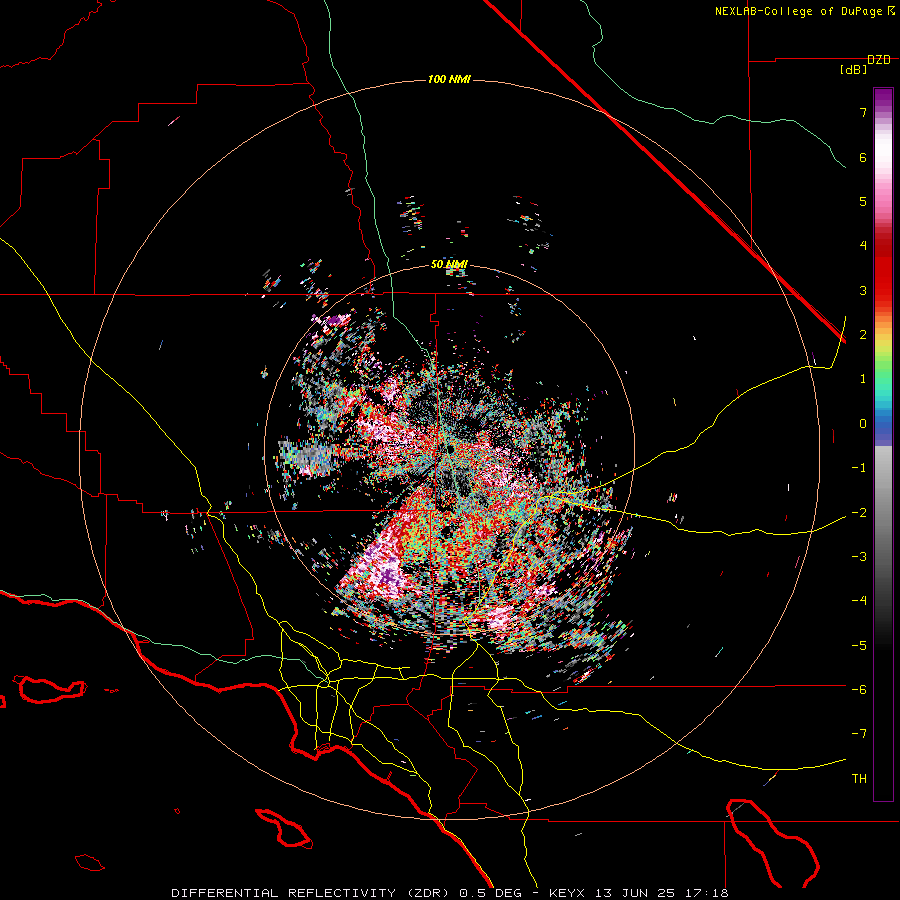Click the 1 value on the color scale
Screen dimensions: 900x900
click(x=863, y=379)
